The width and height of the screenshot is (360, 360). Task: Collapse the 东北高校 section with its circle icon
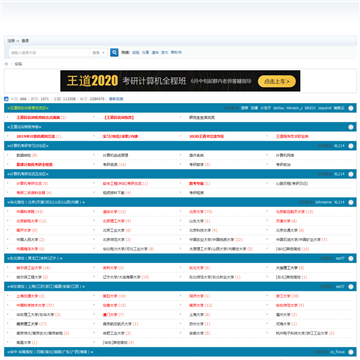coord(351,258)
